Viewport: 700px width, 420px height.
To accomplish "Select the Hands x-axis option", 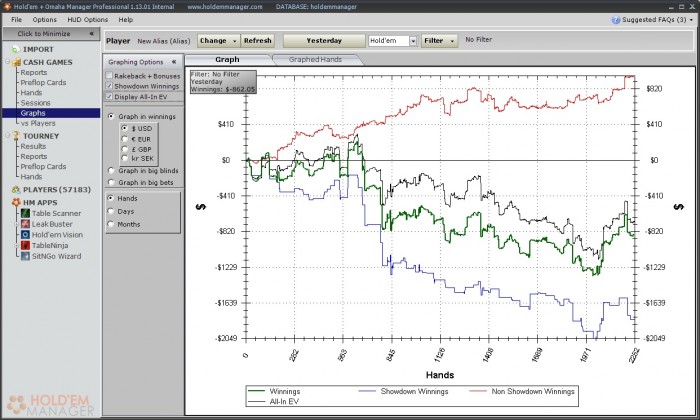I will pos(111,198).
